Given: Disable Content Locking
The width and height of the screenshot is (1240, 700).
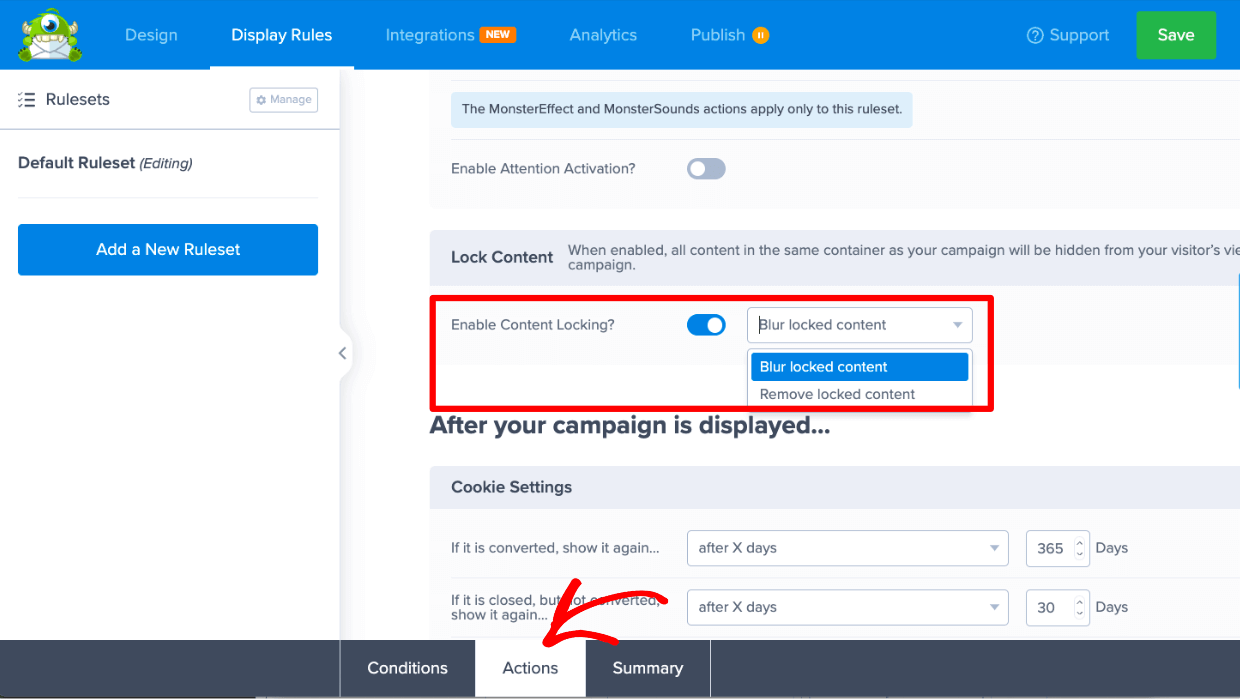Looking at the screenshot, I should click(x=706, y=324).
